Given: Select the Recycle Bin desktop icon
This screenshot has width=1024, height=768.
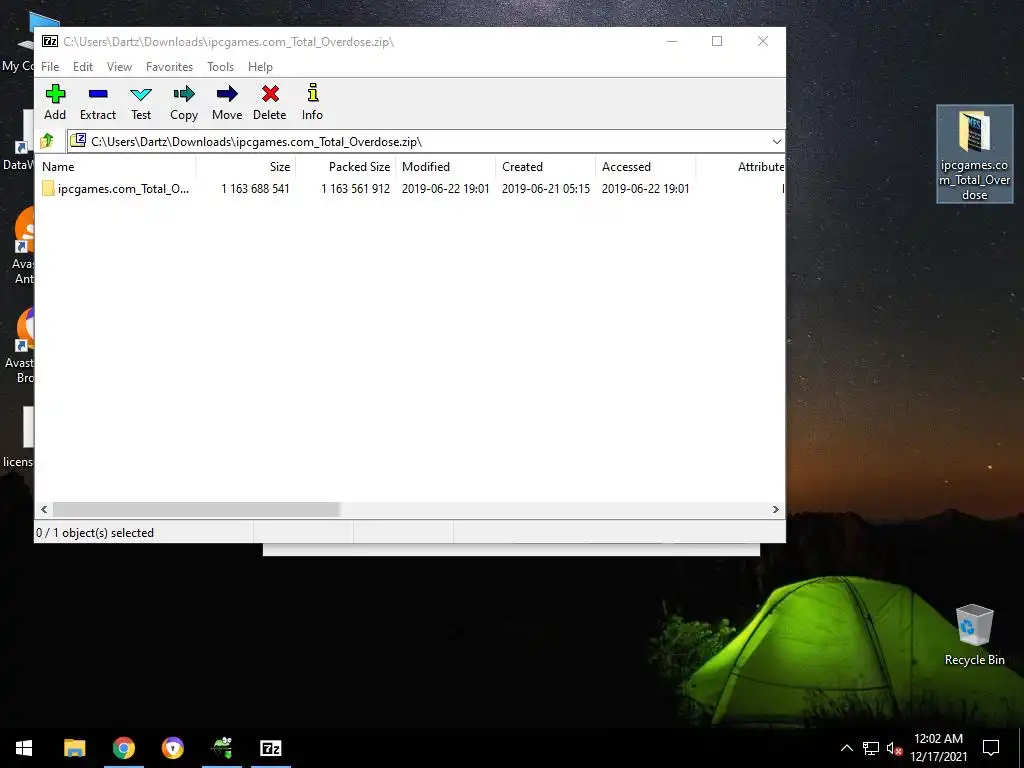Looking at the screenshot, I should click(974, 635).
